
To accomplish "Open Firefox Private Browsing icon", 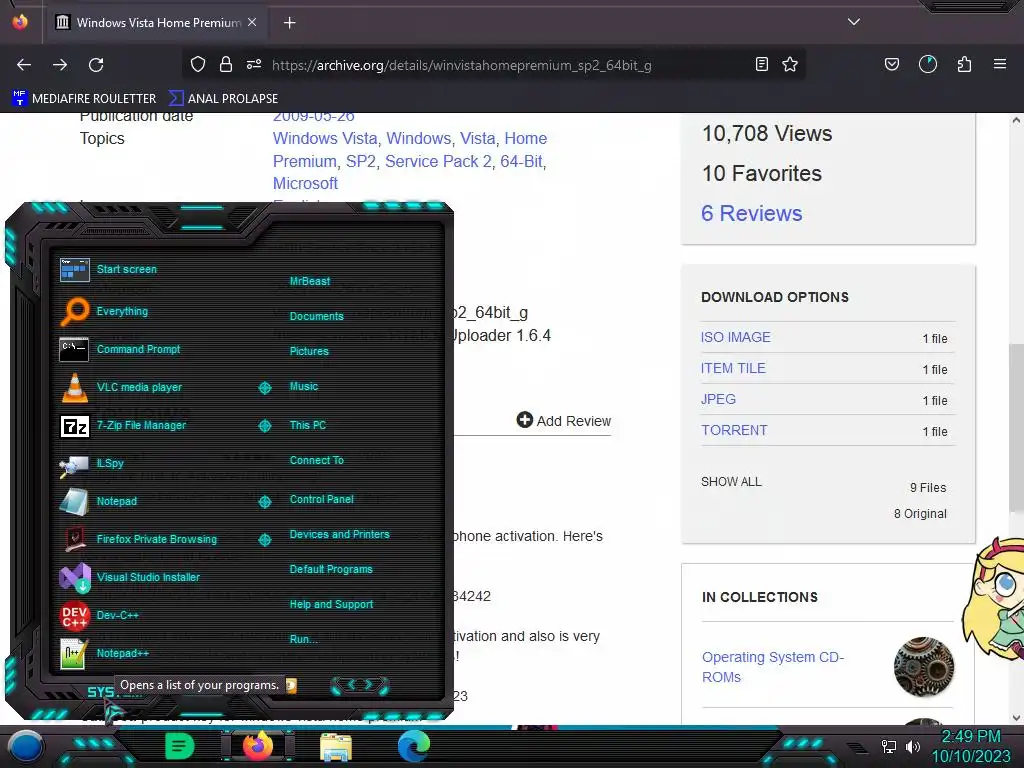I will tap(74, 539).
